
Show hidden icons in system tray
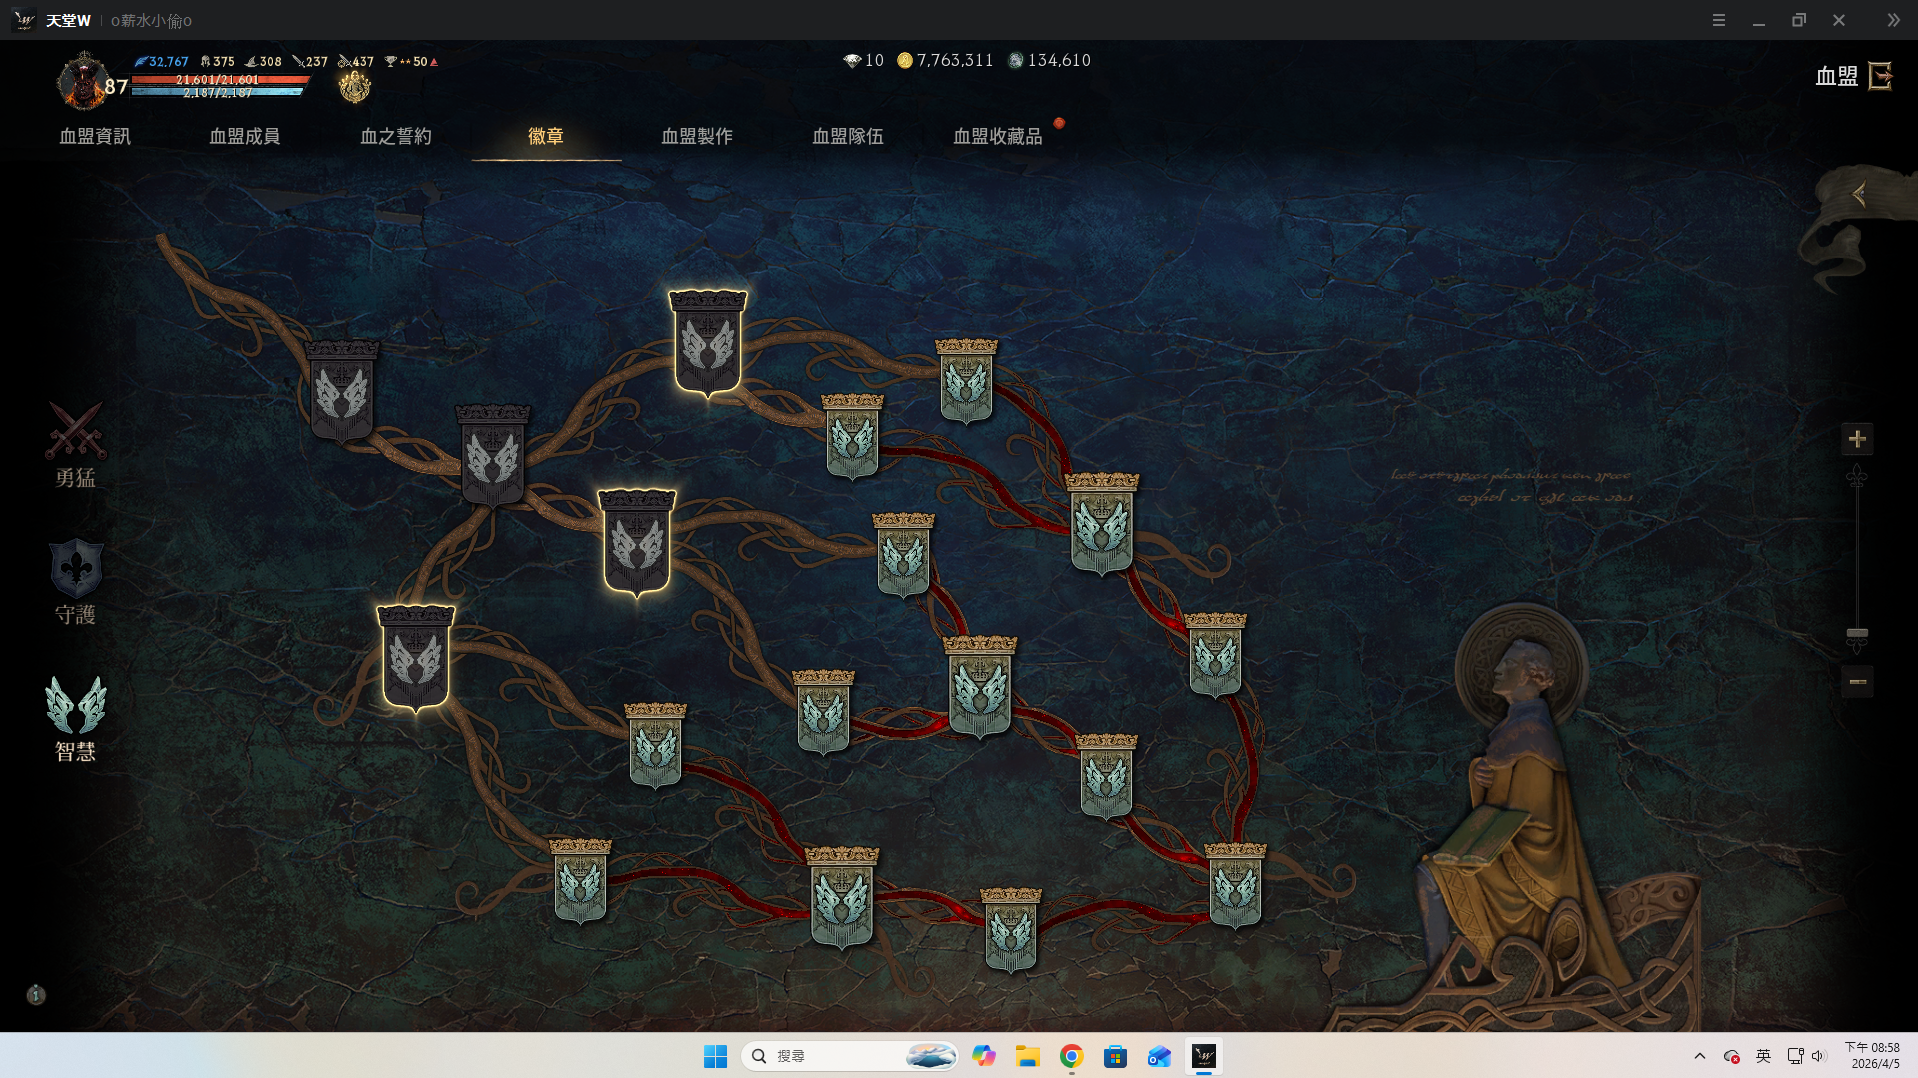click(1700, 1056)
